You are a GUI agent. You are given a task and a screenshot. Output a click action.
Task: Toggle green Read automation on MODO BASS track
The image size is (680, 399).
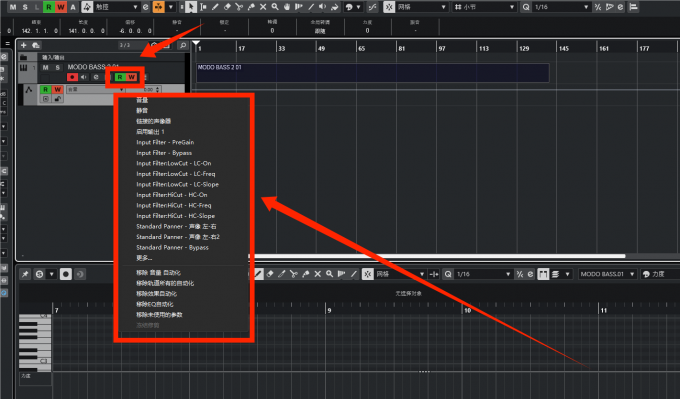pyautogui.click(x=120, y=77)
